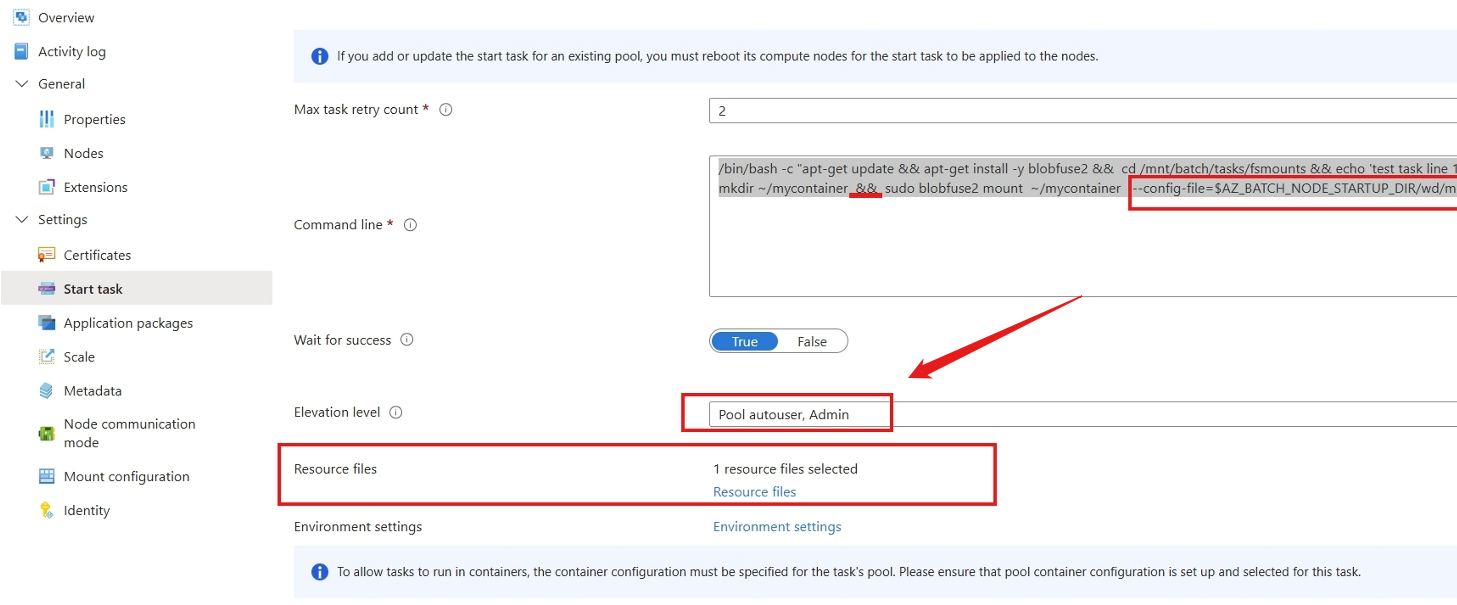
Task: Click the Certificates icon
Action: pos(47,255)
